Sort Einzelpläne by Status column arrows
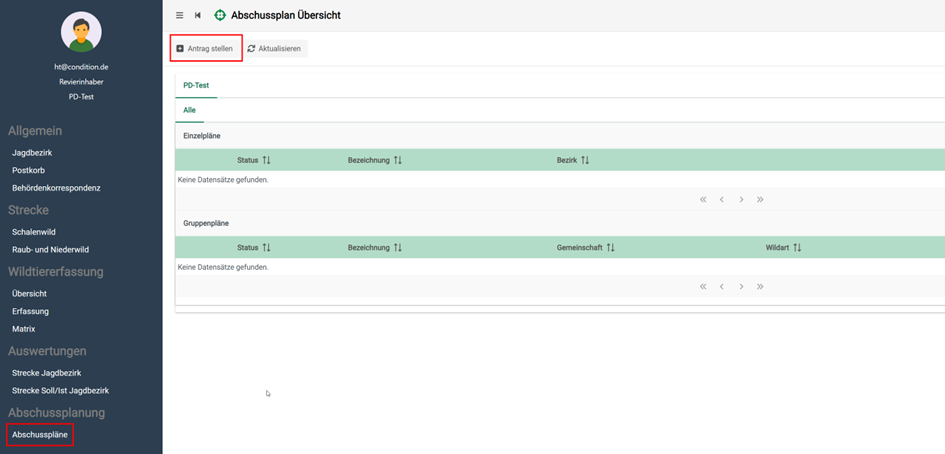 pos(266,160)
